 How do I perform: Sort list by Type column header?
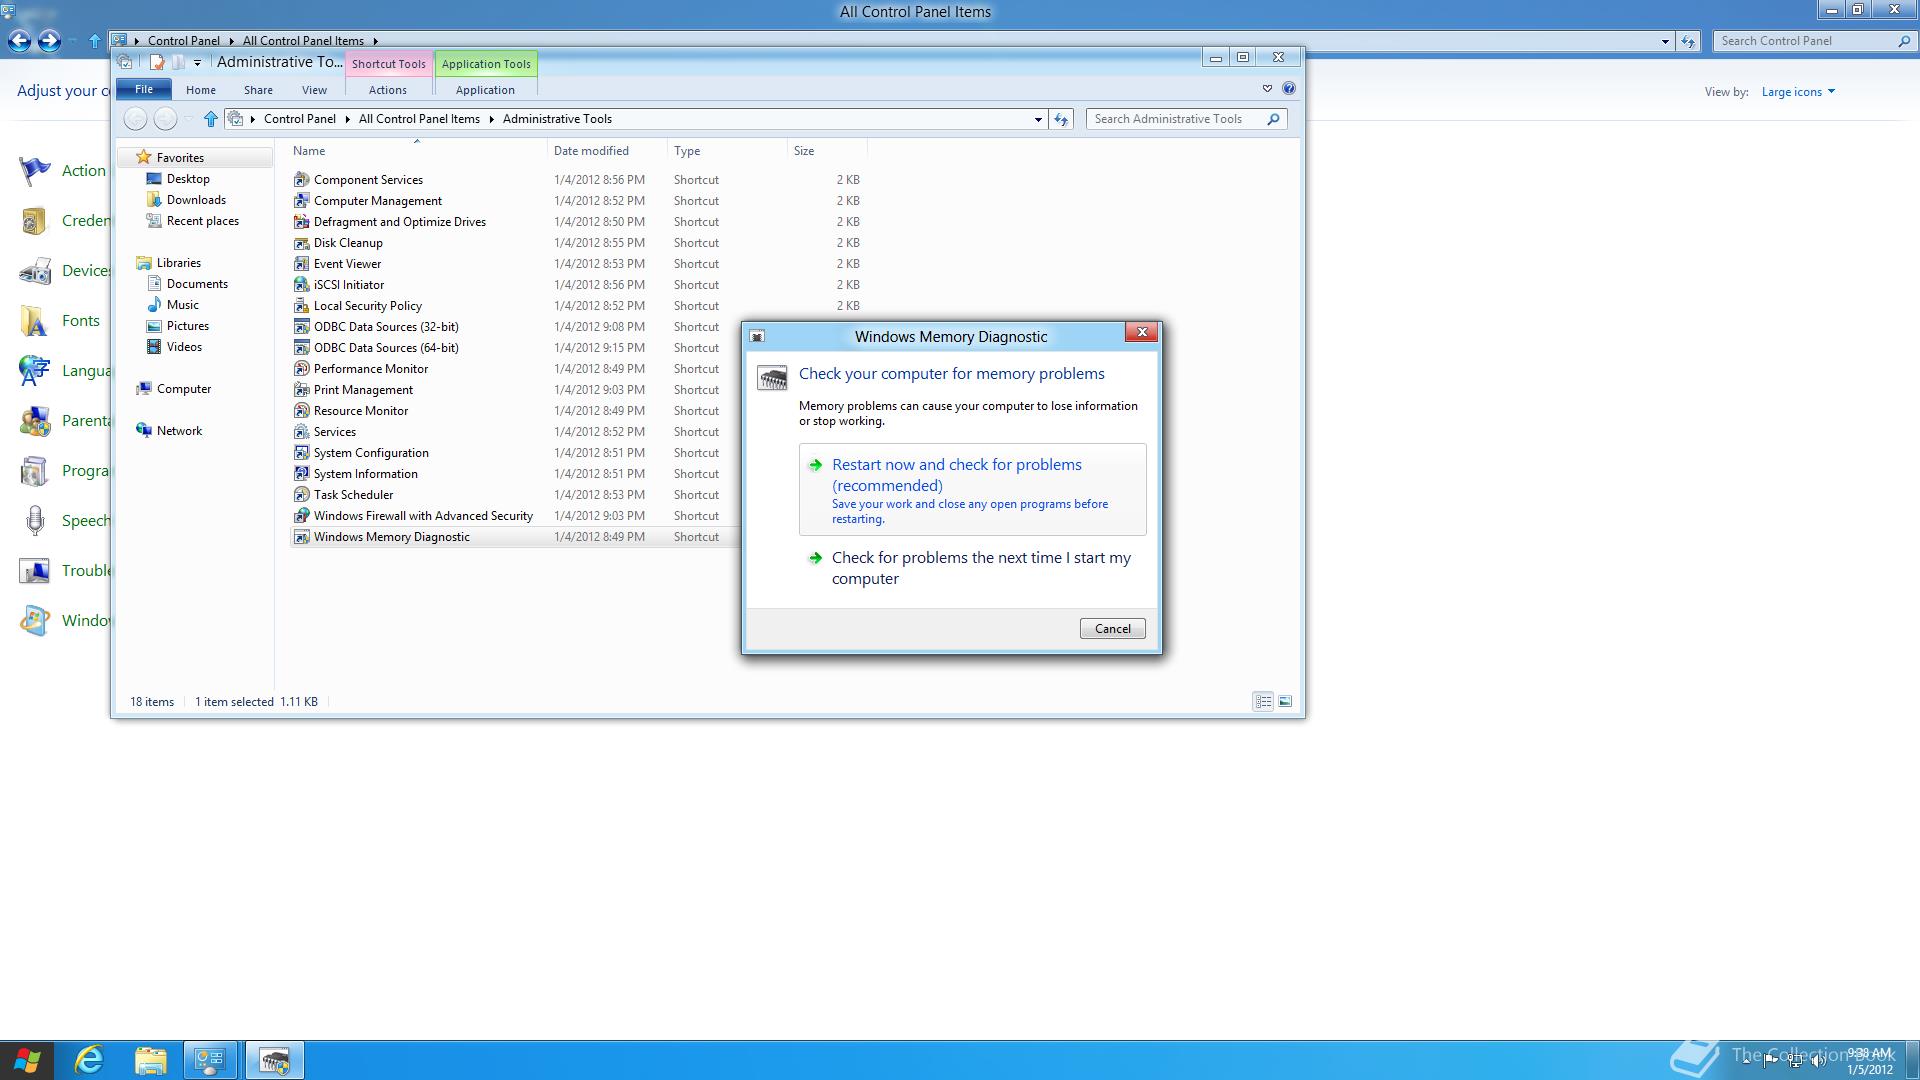[727, 151]
